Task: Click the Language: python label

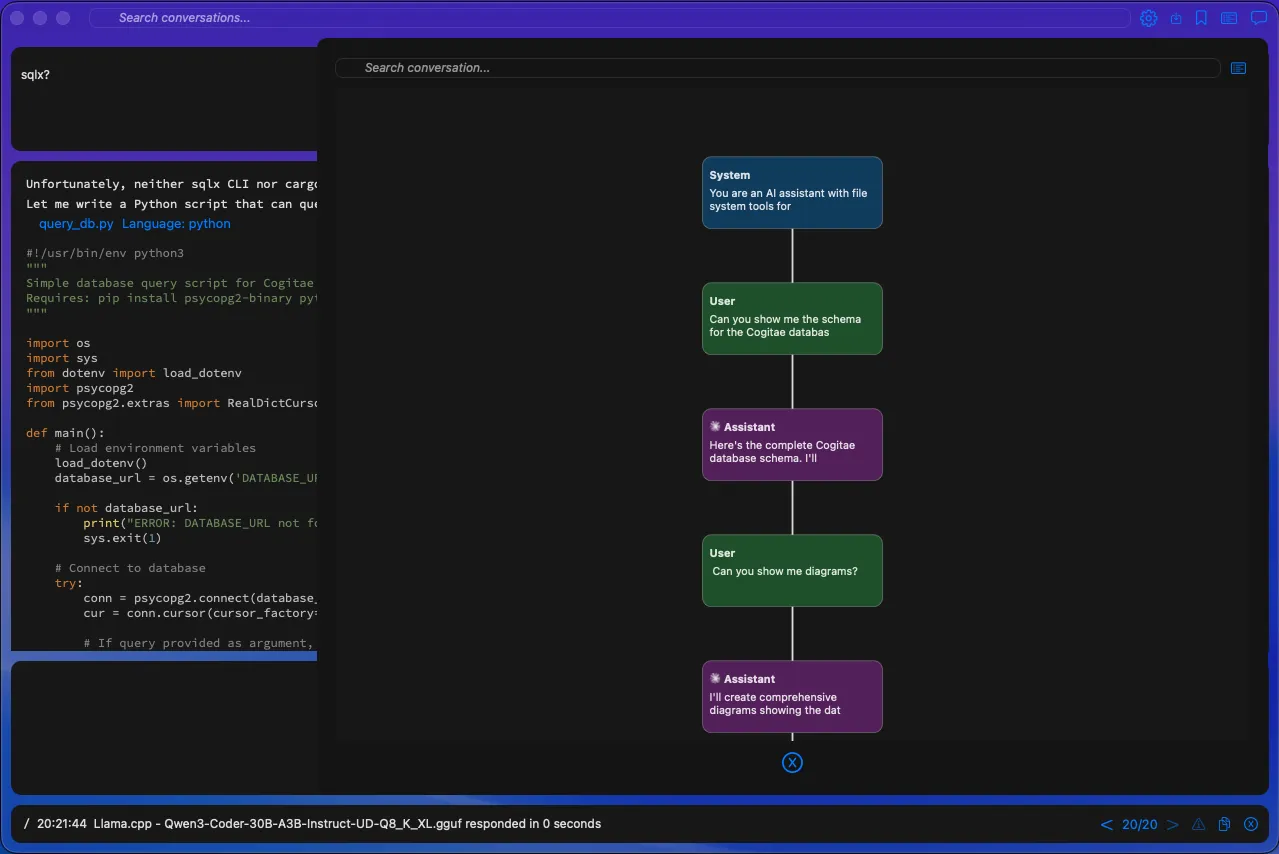Action: [176, 223]
